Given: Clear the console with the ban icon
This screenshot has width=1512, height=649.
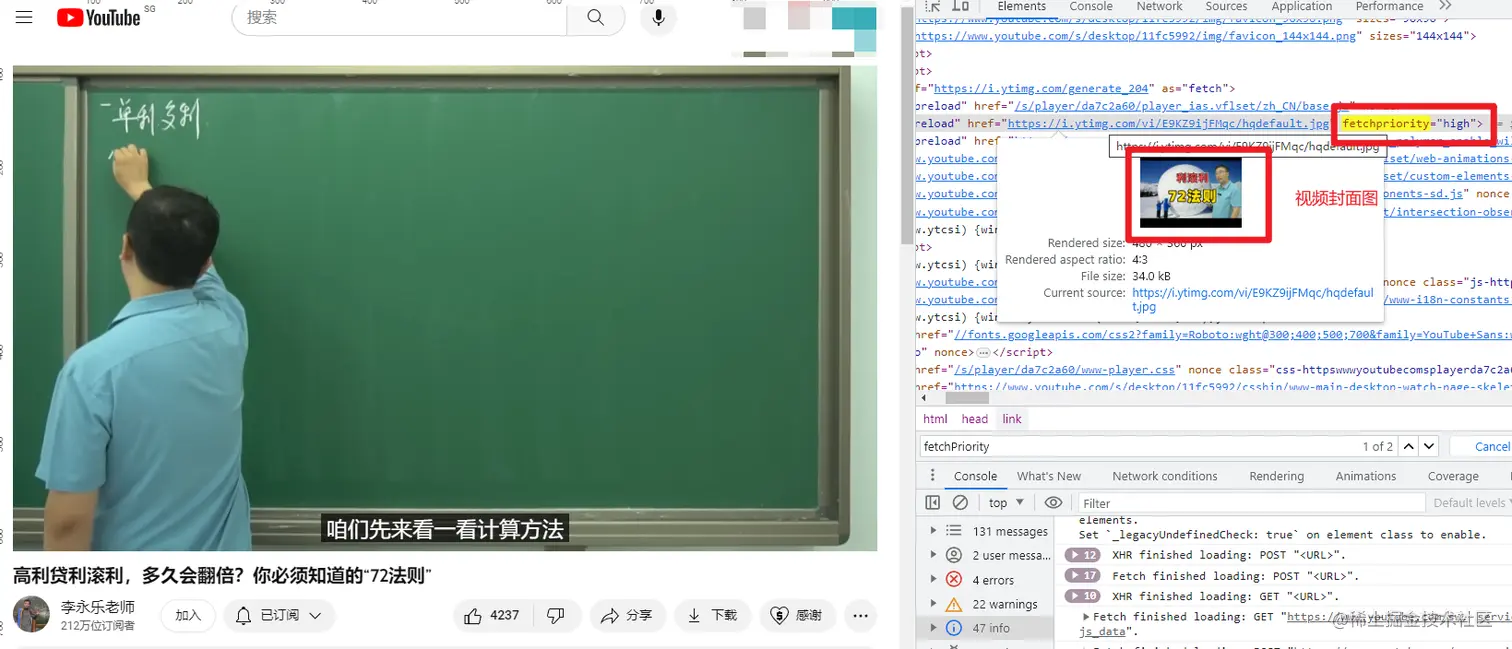Looking at the screenshot, I should (960, 503).
